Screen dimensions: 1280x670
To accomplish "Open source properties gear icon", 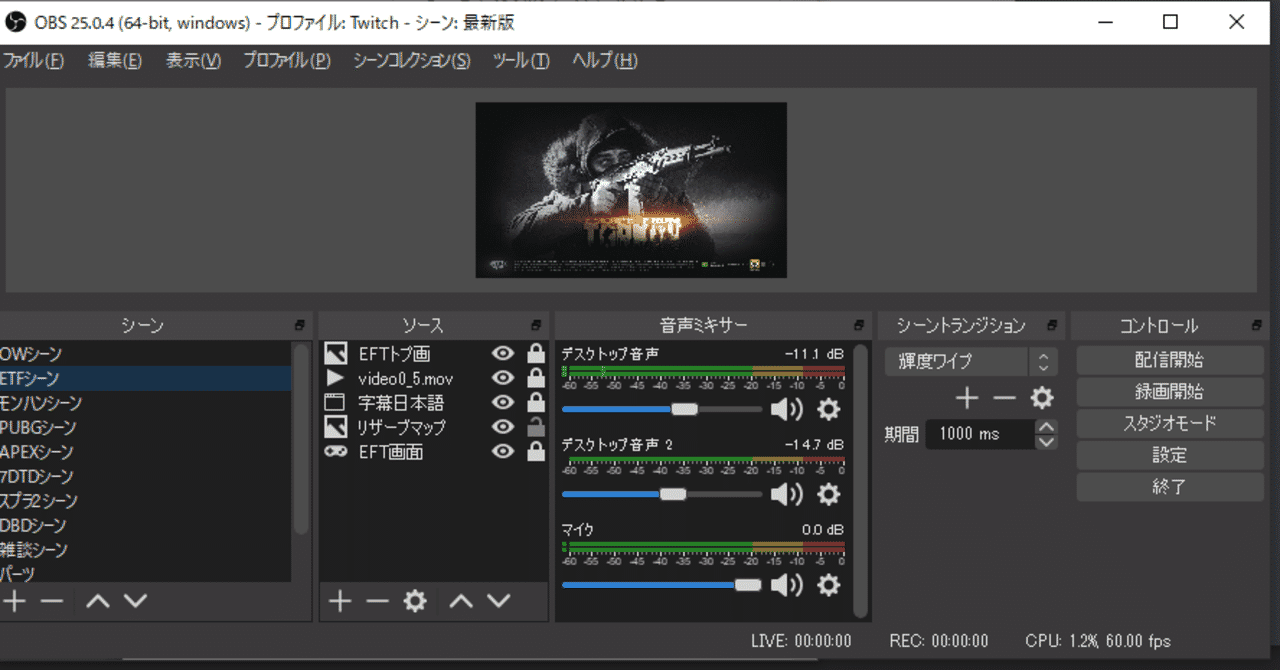I will pos(415,601).
